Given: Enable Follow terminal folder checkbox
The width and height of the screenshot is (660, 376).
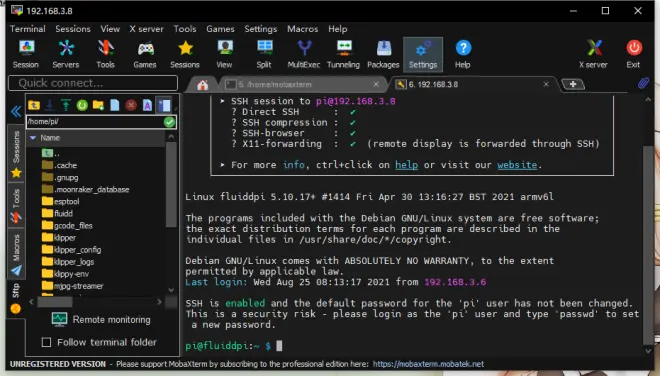Looking at the screenshot, I should tap(46, 342).
